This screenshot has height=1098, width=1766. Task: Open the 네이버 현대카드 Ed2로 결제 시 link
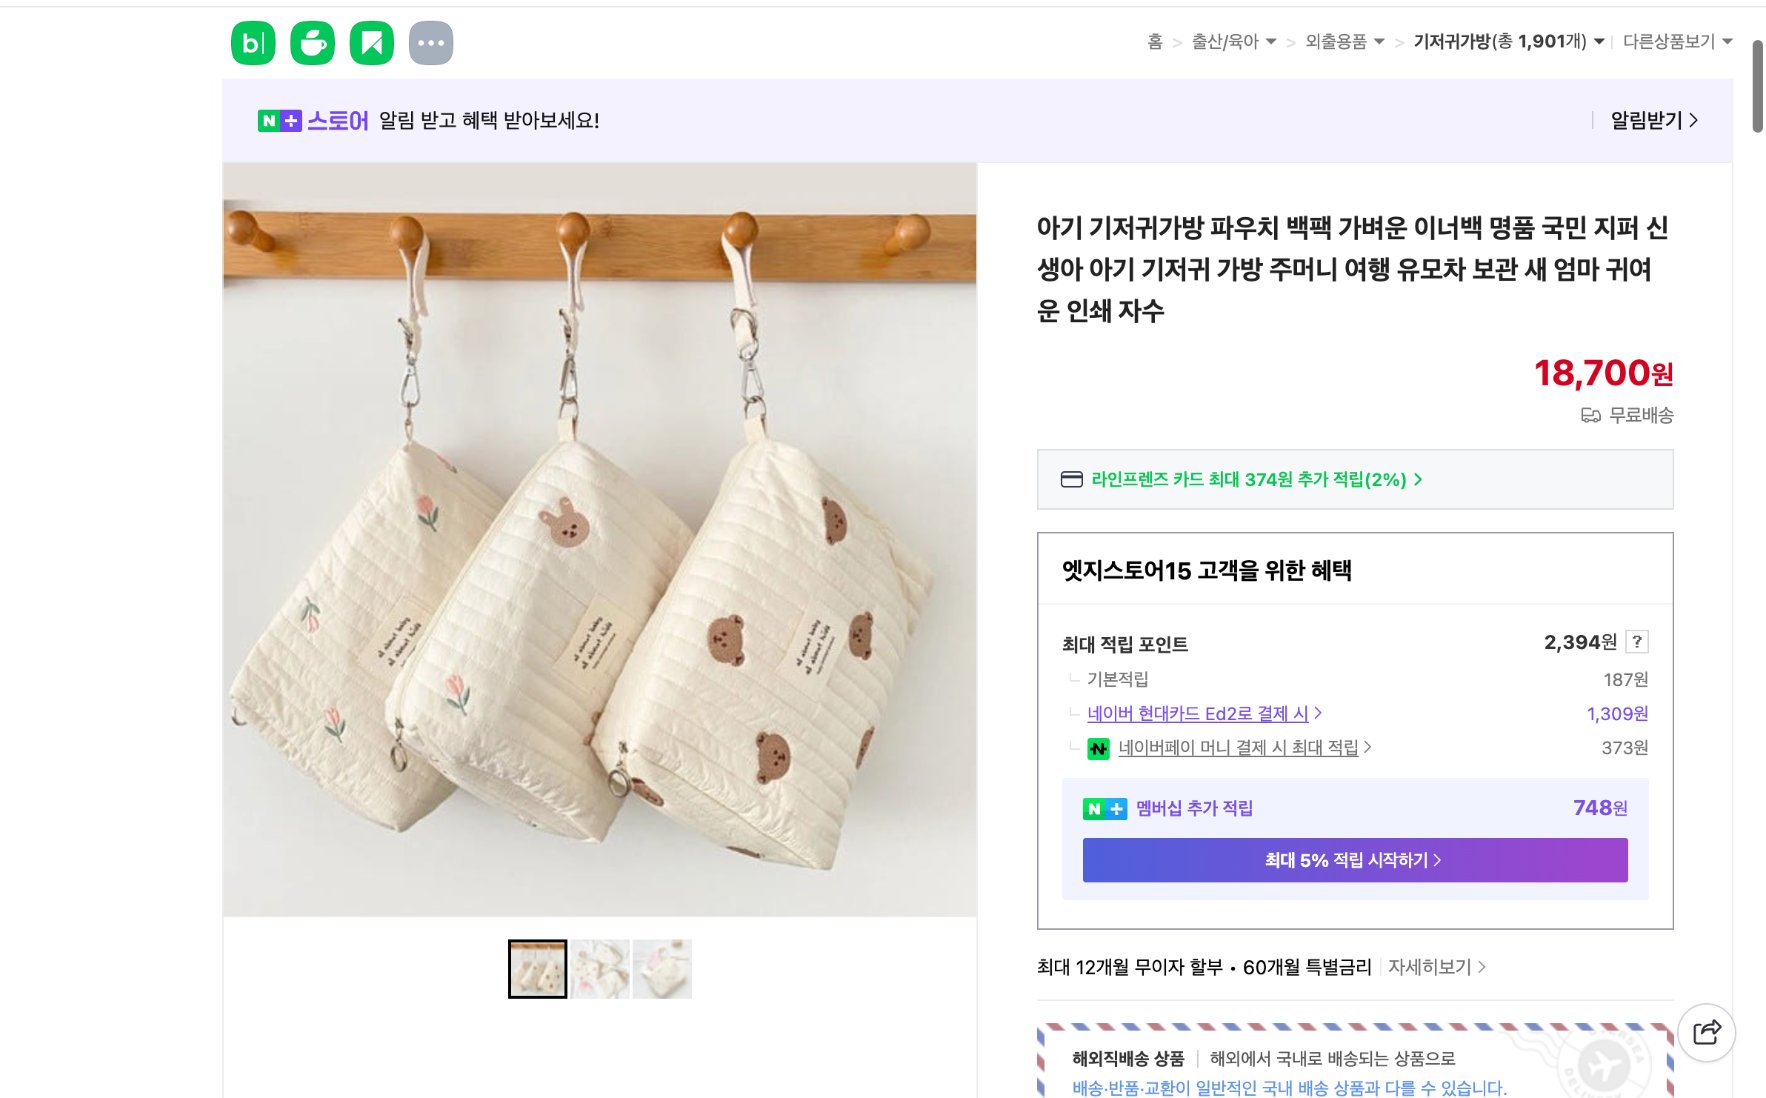tap(1197, 713)
